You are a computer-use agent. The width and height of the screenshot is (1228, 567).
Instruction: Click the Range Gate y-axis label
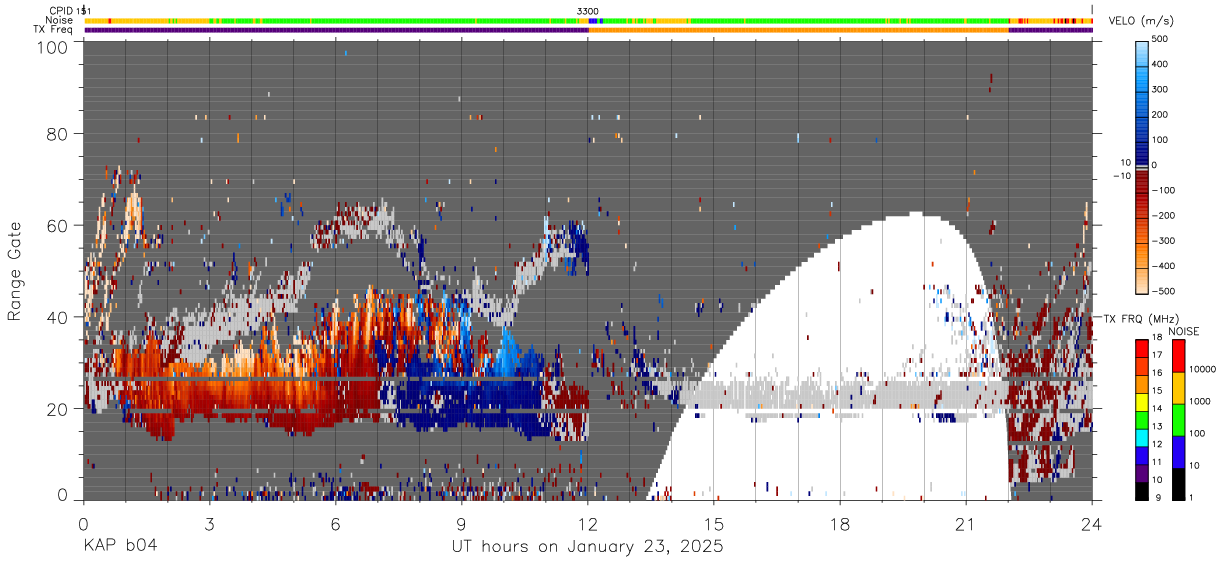click(15, 271)
